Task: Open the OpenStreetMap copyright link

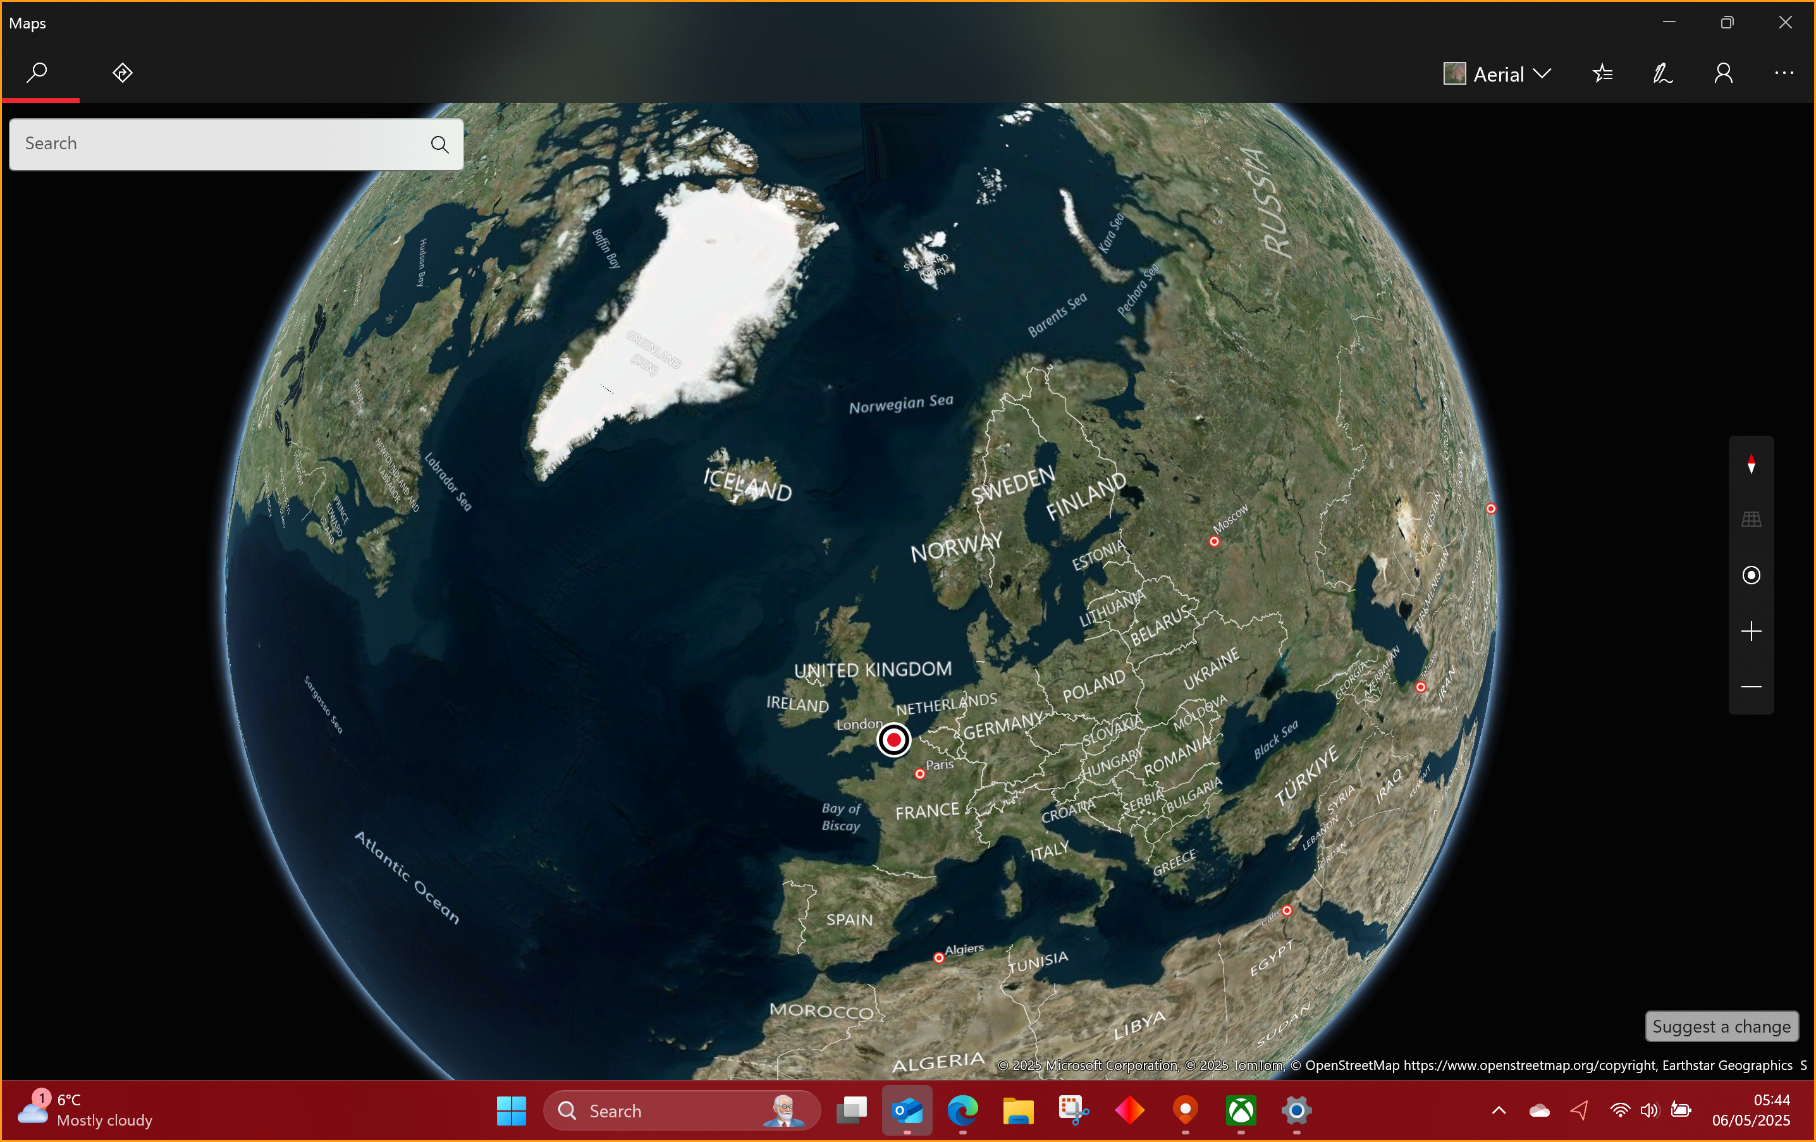Action: (1529, 1066)
